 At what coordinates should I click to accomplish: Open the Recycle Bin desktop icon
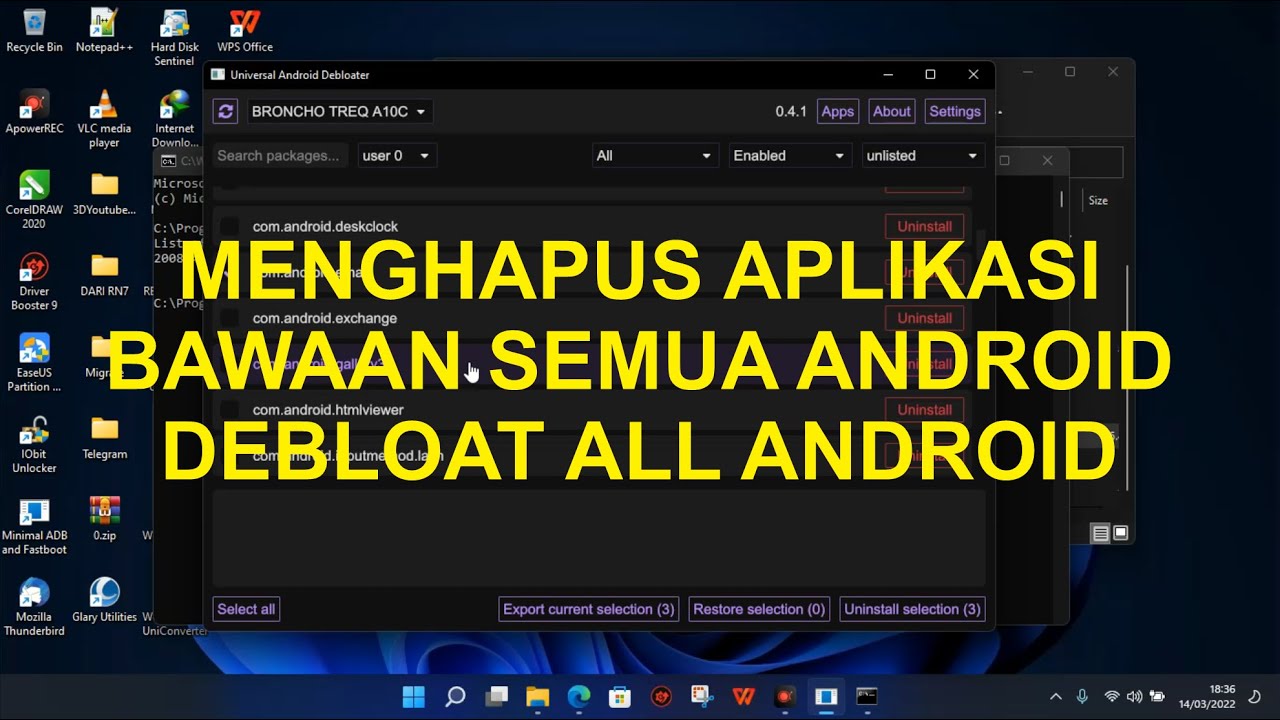pos(34,30)
